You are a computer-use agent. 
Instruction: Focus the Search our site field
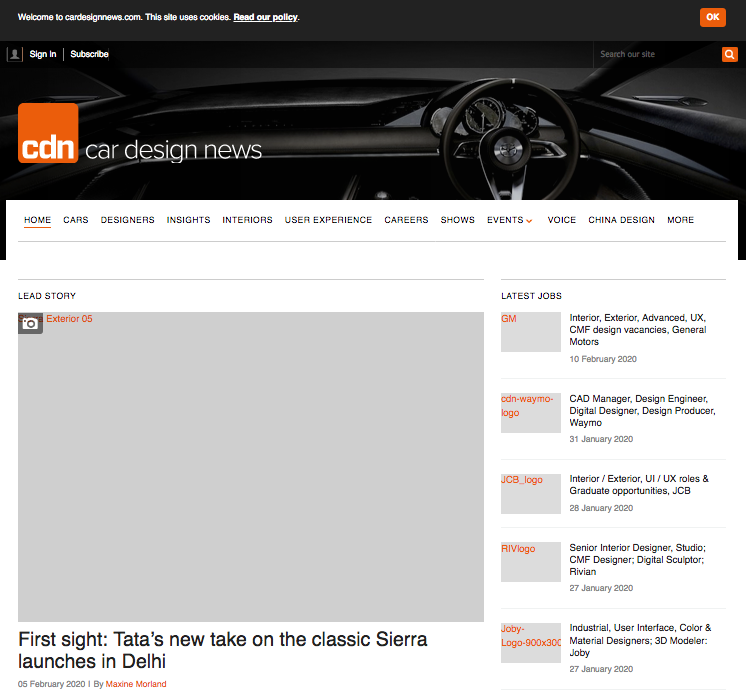pos(658,54)
